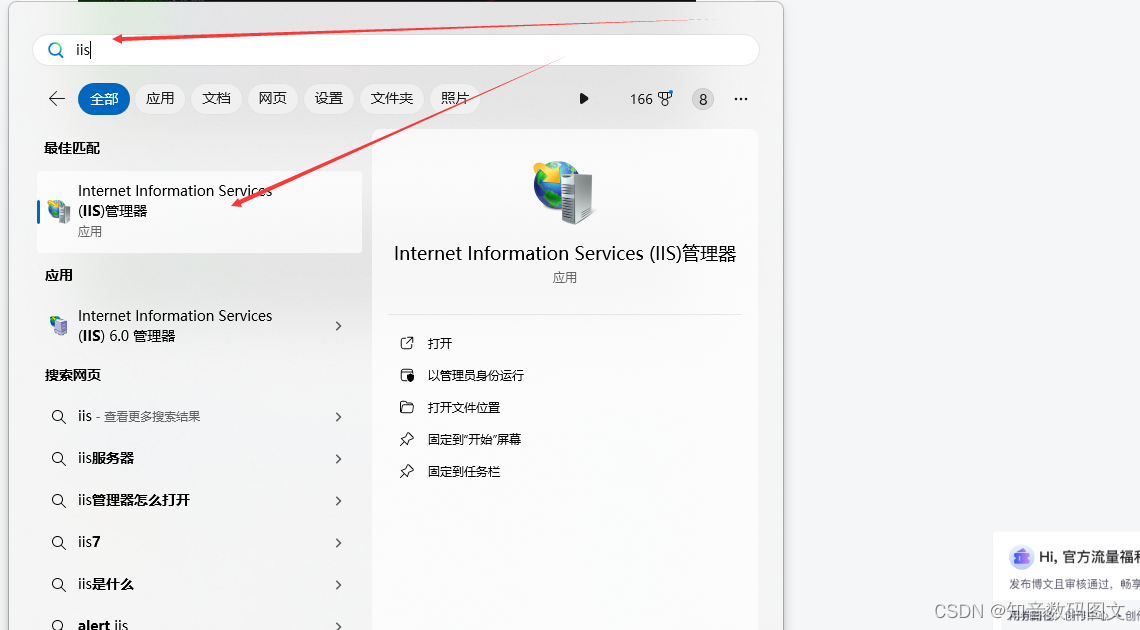The image size is (1140, 630).
Task: Open web result iis - 查看更多搜索结果
Action: click(199, 416)
